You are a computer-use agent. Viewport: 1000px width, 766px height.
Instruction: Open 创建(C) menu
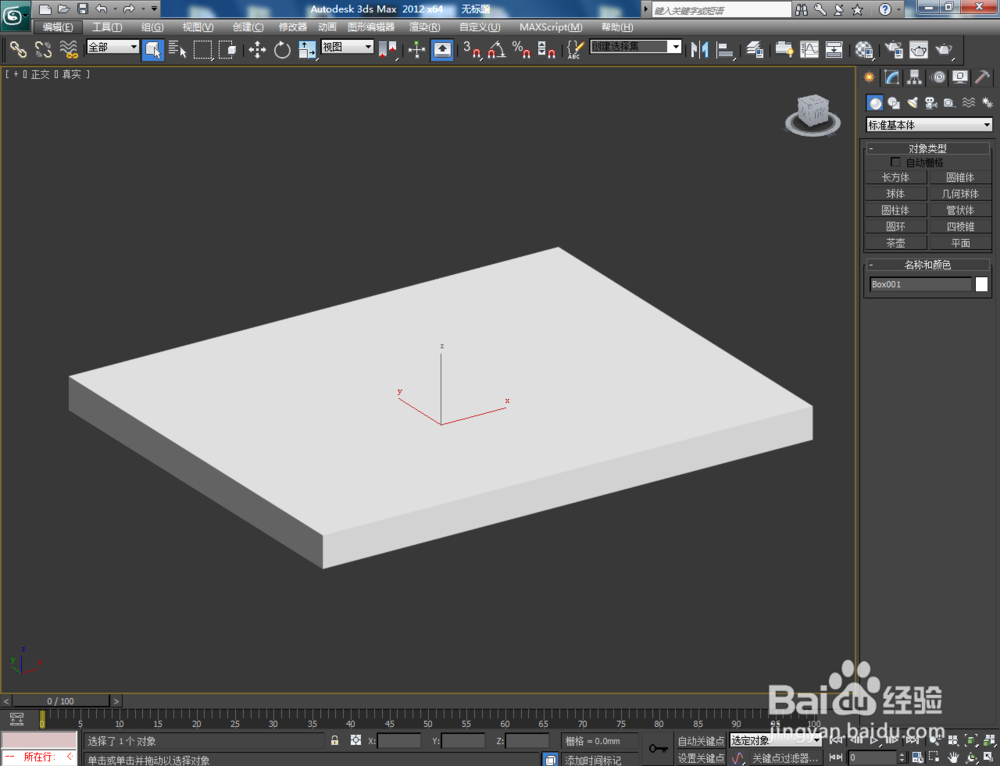248,27
